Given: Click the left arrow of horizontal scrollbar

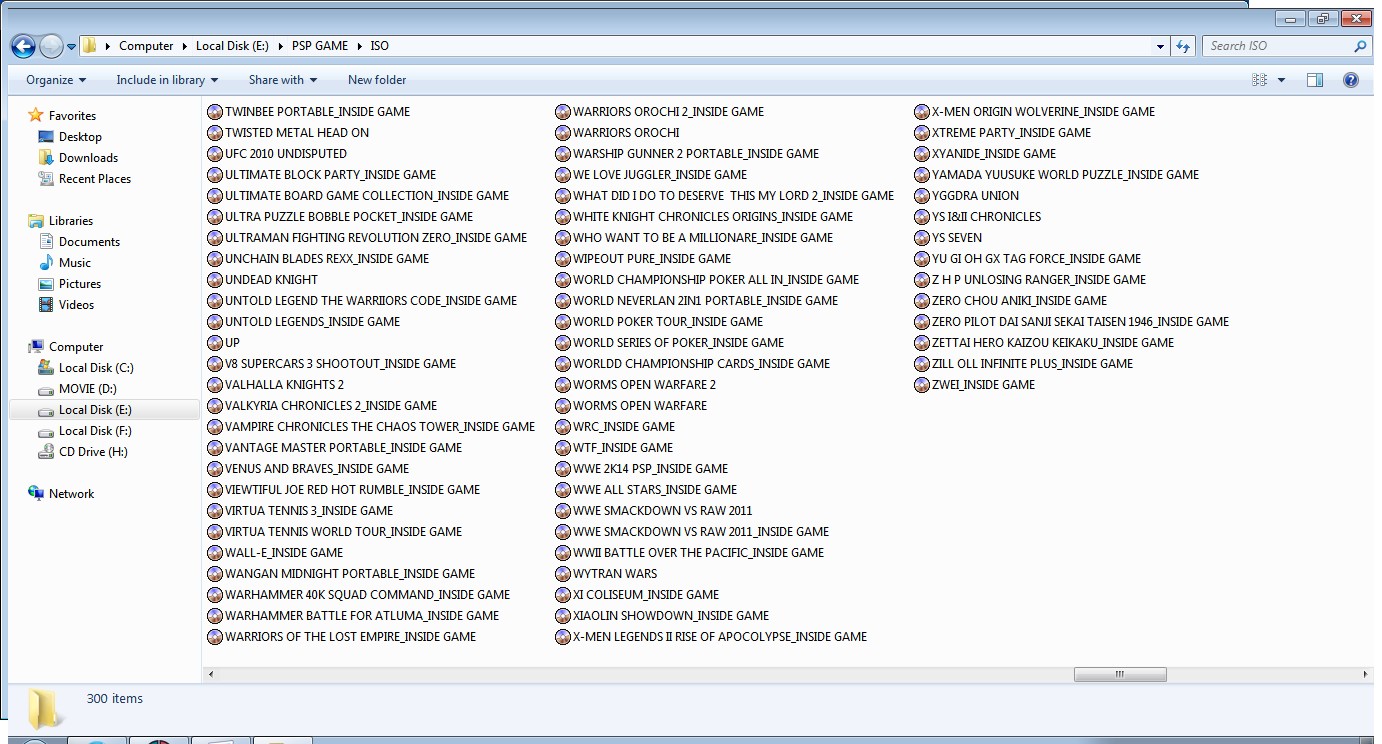Looking at the screenshot, I should (211, 675).
